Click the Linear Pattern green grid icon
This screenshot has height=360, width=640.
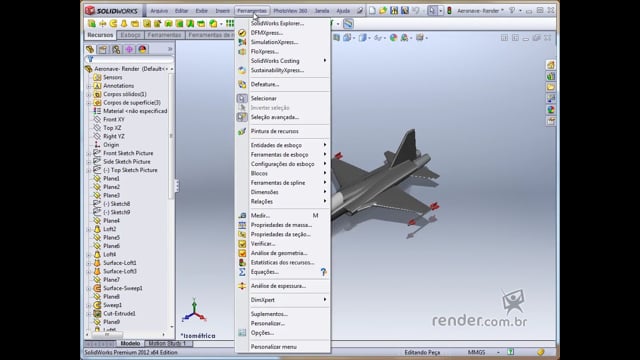point(230,24)
